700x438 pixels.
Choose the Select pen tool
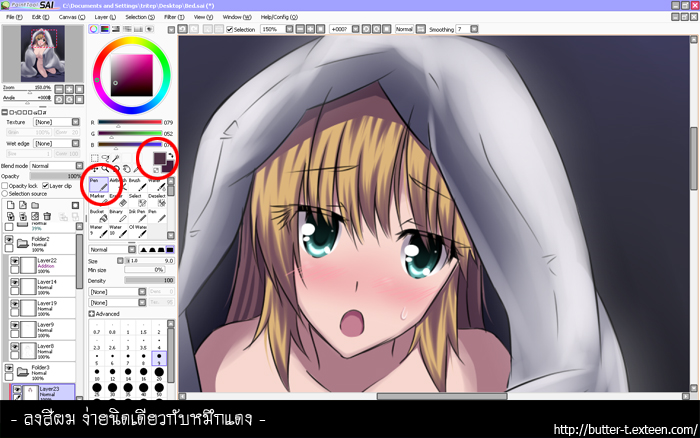pyautogui.click(x=137, y=201)
